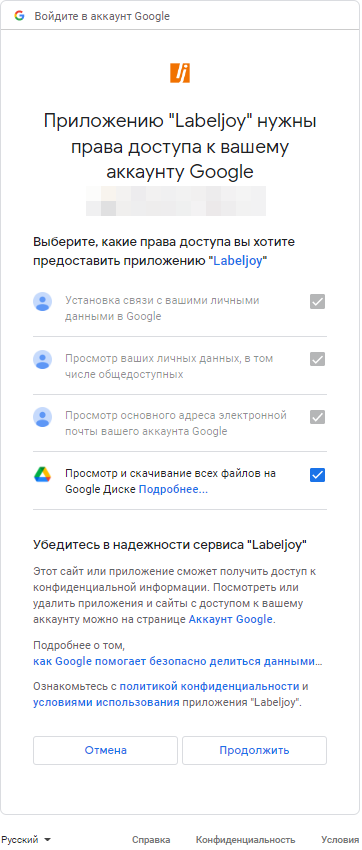The width and height of the screenshot is (362, 850).
Task: Click the Google Drive icon
Action: (42, 475)
